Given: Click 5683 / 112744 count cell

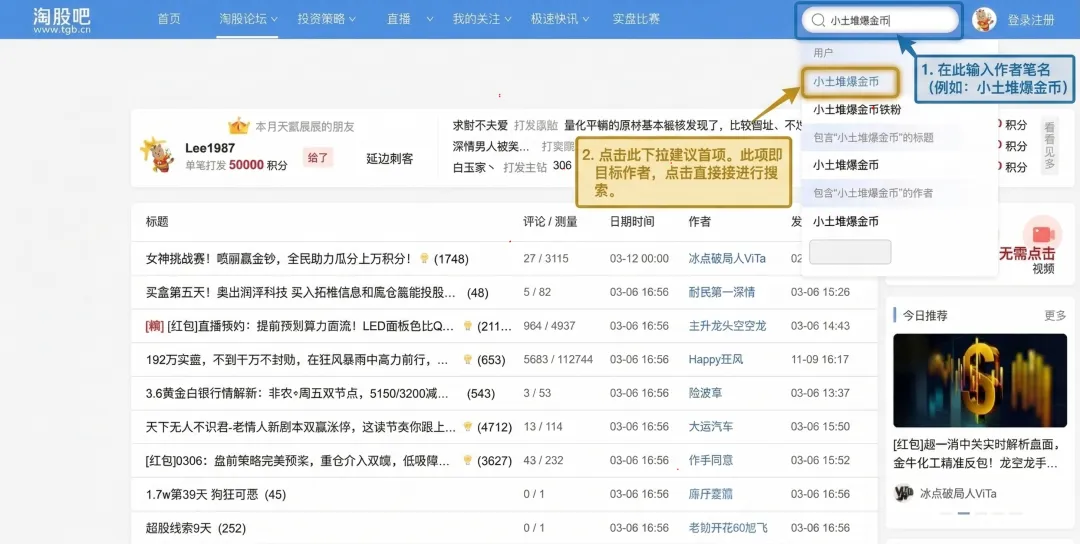Looking at the screenshot, I should click(x=558, y=359).
